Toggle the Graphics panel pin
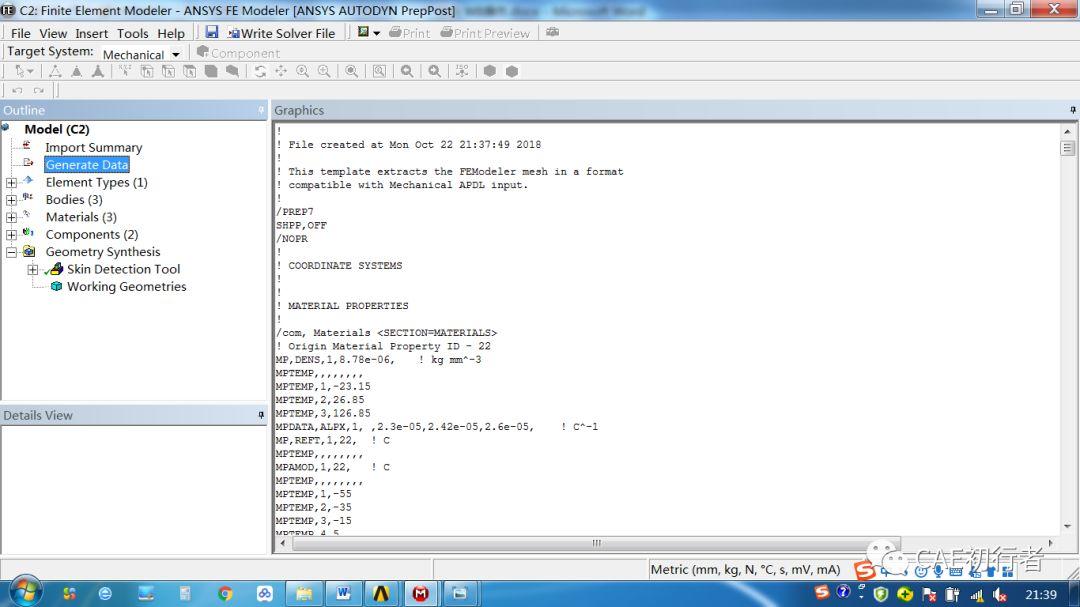1080x607 pixels. (x=1072, y=110)
